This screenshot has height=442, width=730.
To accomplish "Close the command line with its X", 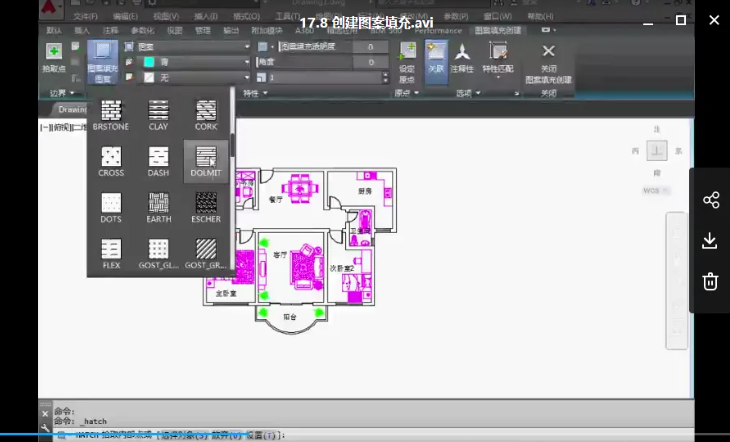I will (45, 414).
